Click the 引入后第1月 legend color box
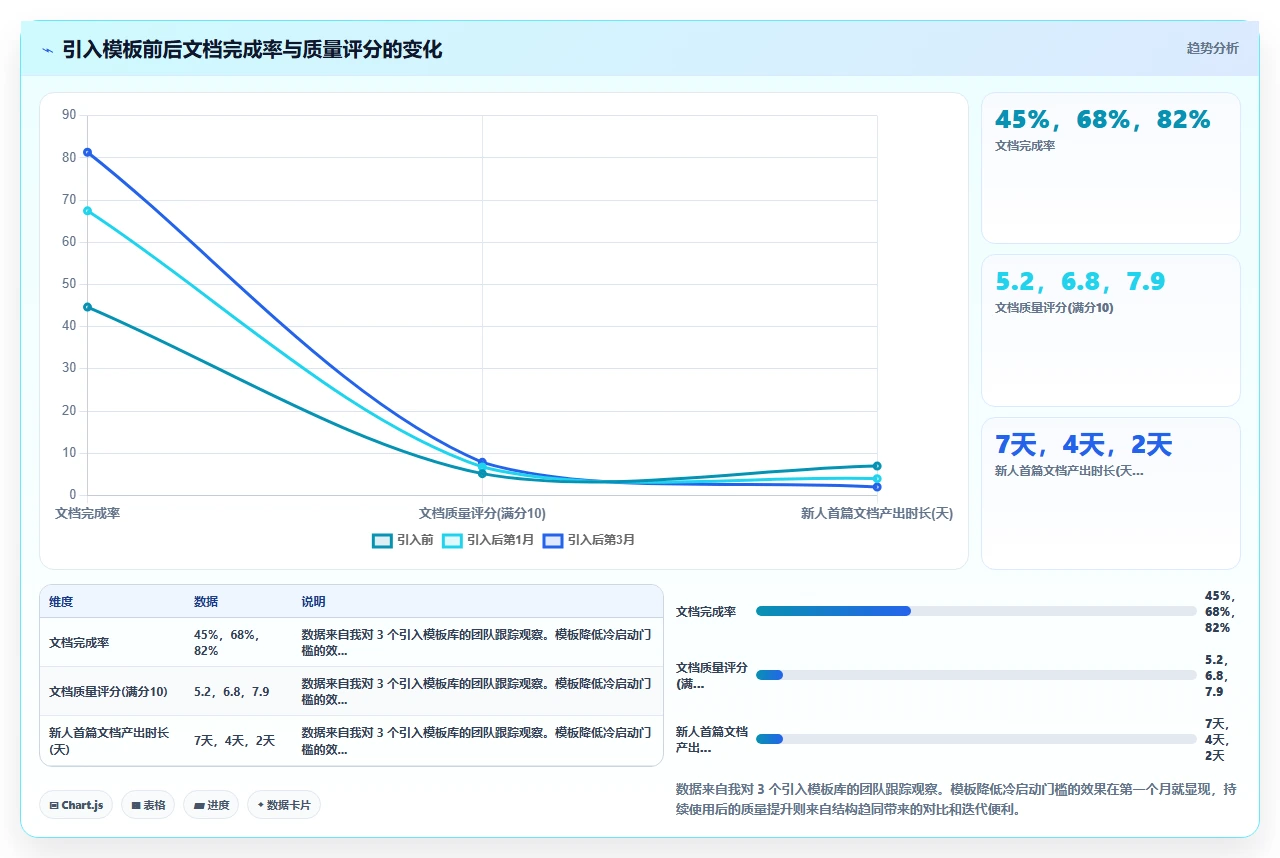 click(x=453, y=540)
